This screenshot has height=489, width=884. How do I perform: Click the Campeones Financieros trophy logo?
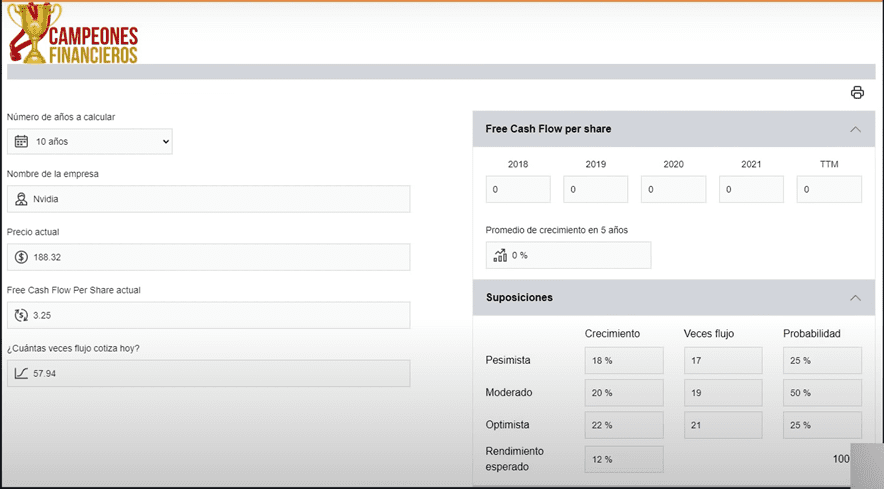(x=71, y=34)
